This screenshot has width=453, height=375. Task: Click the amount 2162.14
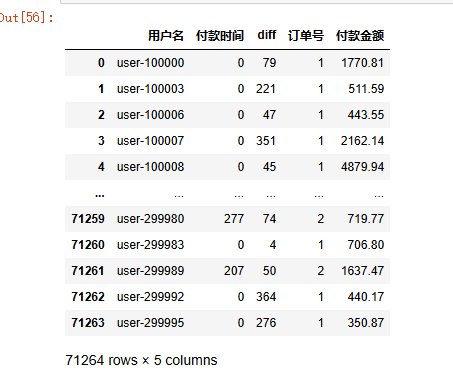coord(362,141)
